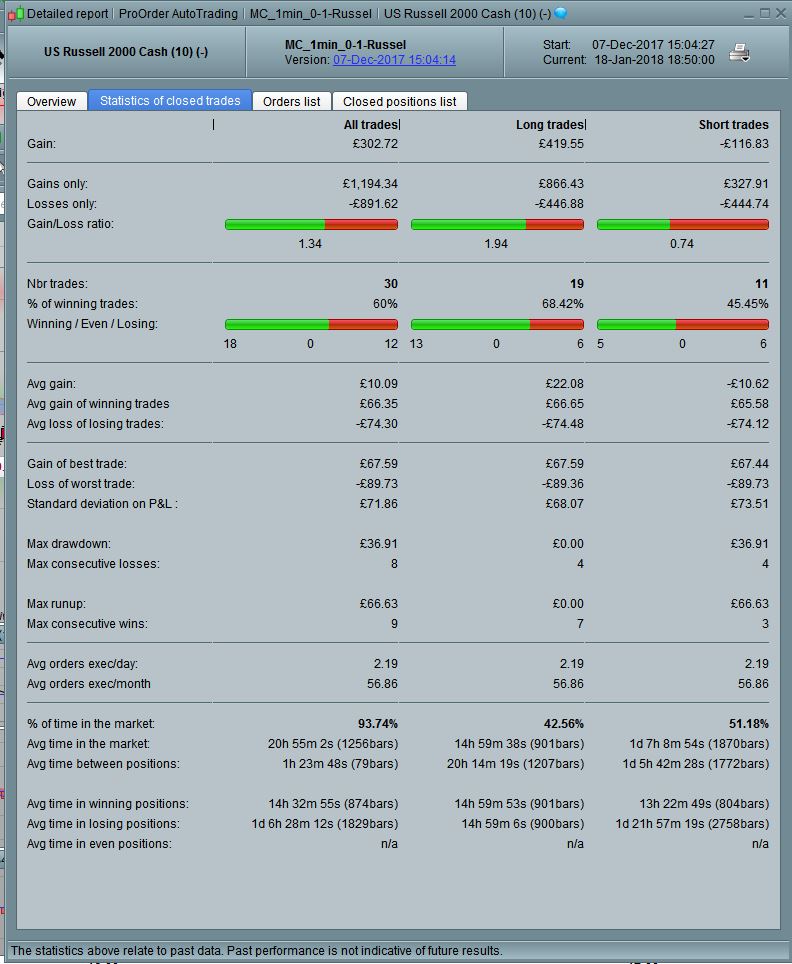Open the Closed positions list tab
The height and width of the screenshot is (964, 792).
[400, 101]
